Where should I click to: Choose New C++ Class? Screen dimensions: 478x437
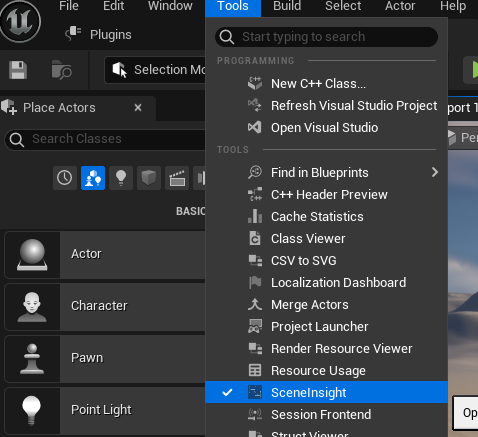(x=326, y=84)
